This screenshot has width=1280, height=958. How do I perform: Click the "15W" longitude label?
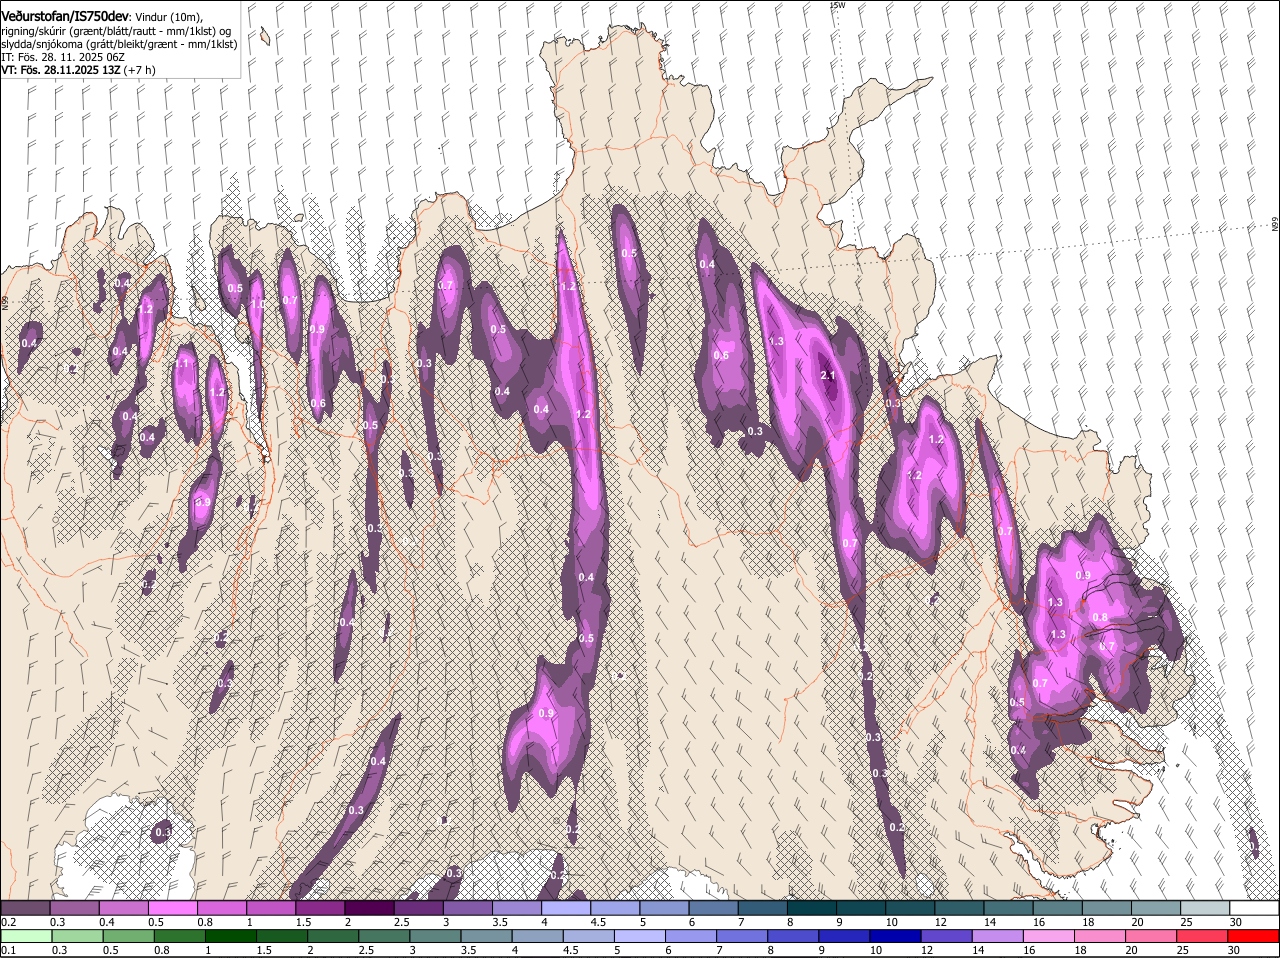(837, 5)
